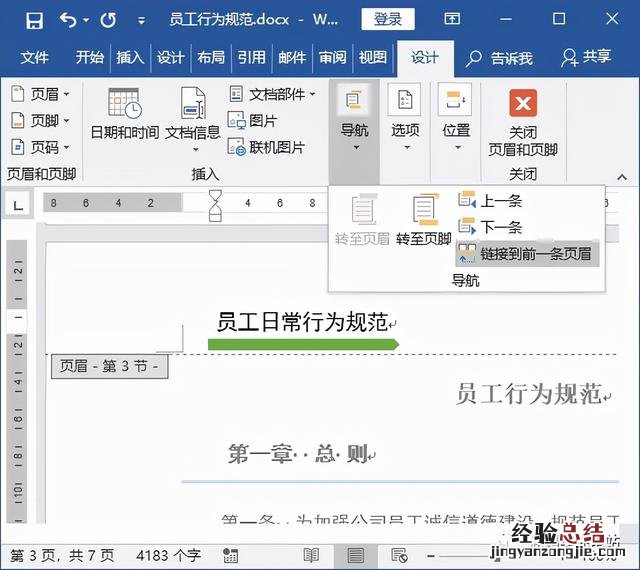Click the Login button in title bar
This screenshot has height=570, width=640.
point(388,20)
